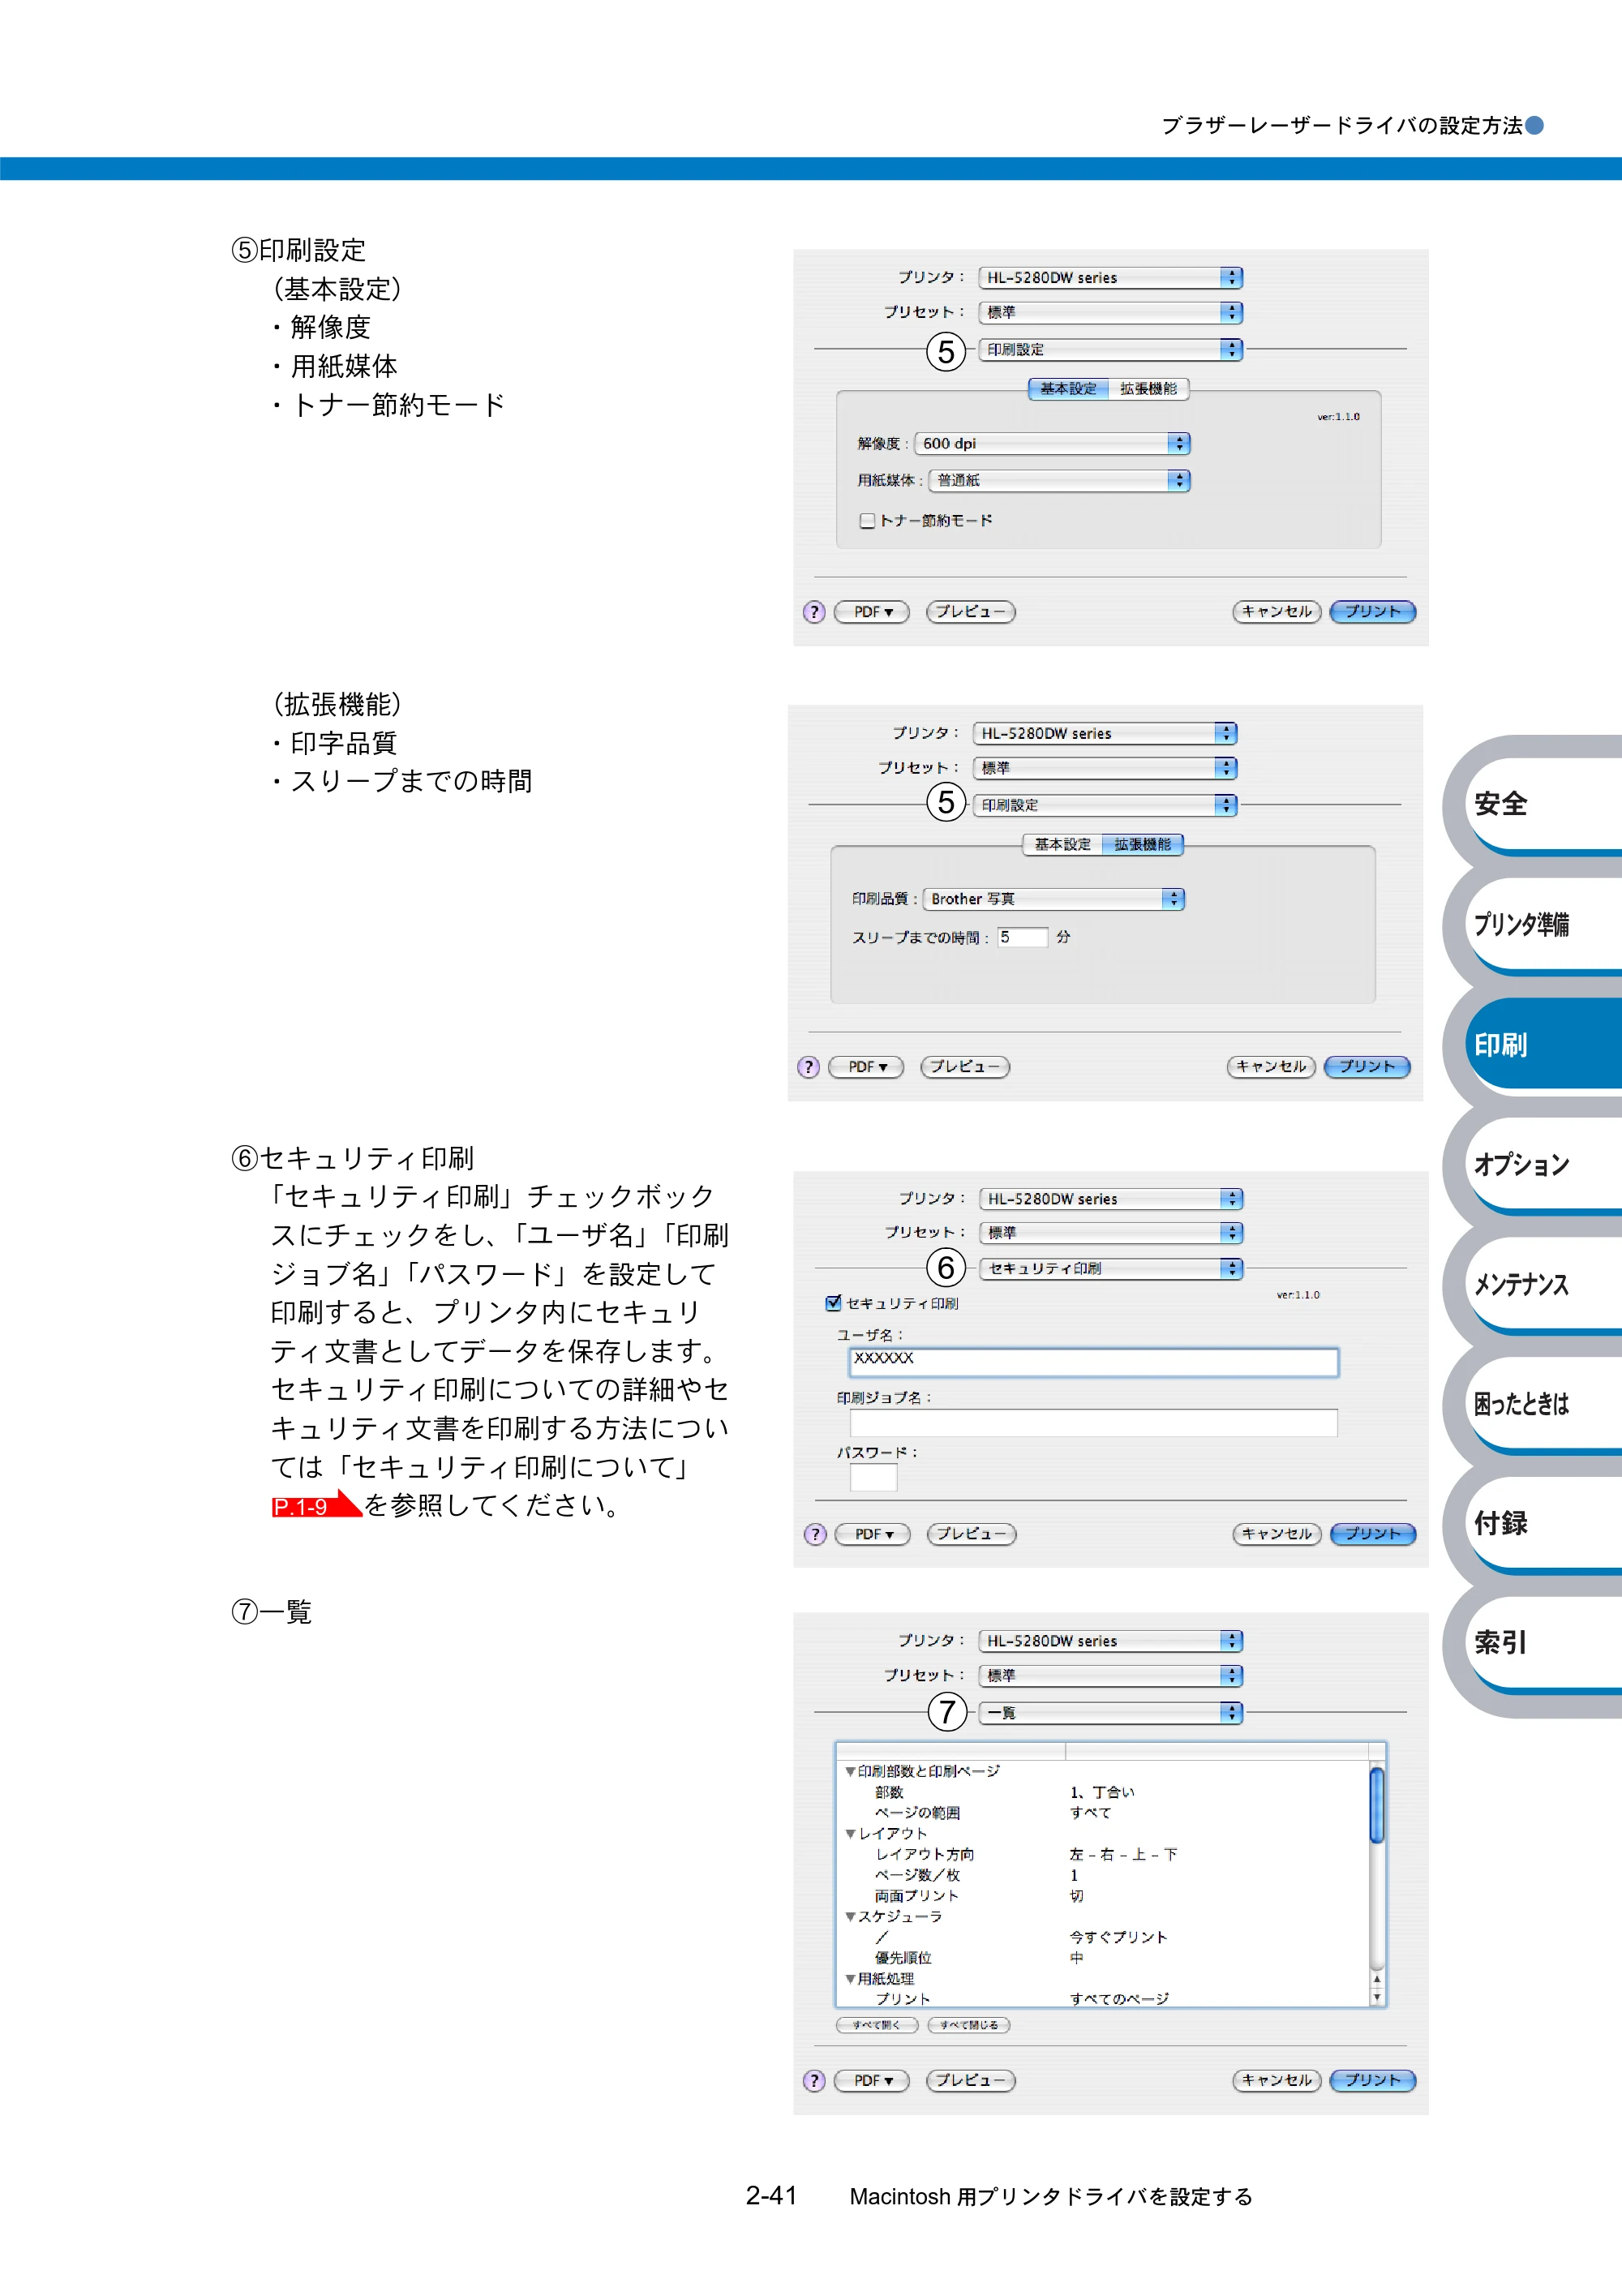The width and height of the screenshot is (1622, 2296).
Task: Switch to 基本設定 tab in the 印刷品質 dialog
Action: click(x=1062, y=845)
